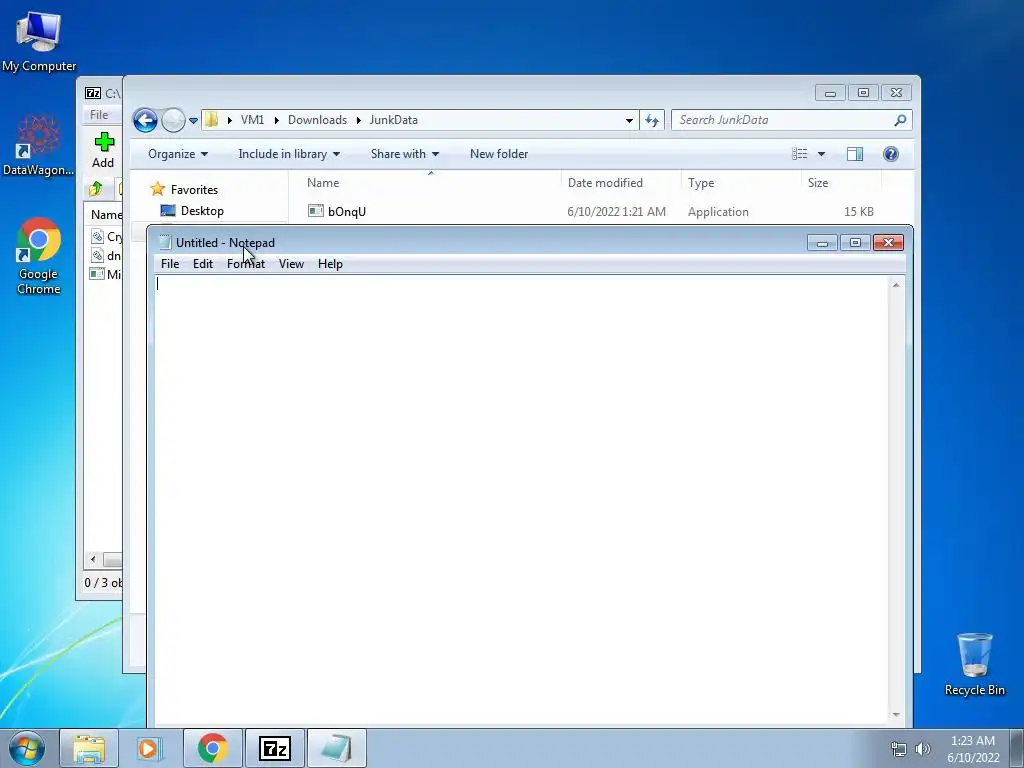Open the File menu in Notepad
This screenshot has height=768, width=1024.
[170, 264]
